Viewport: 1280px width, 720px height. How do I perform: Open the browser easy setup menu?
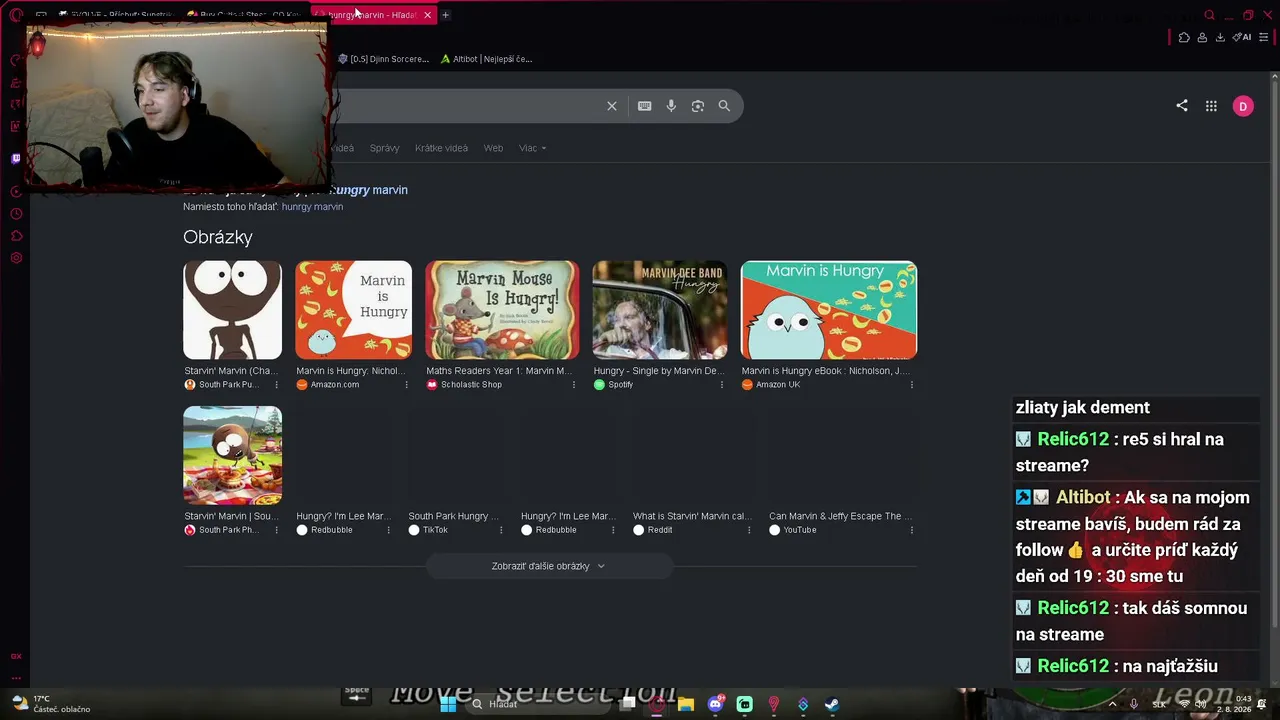click(x=1263, y=38)
